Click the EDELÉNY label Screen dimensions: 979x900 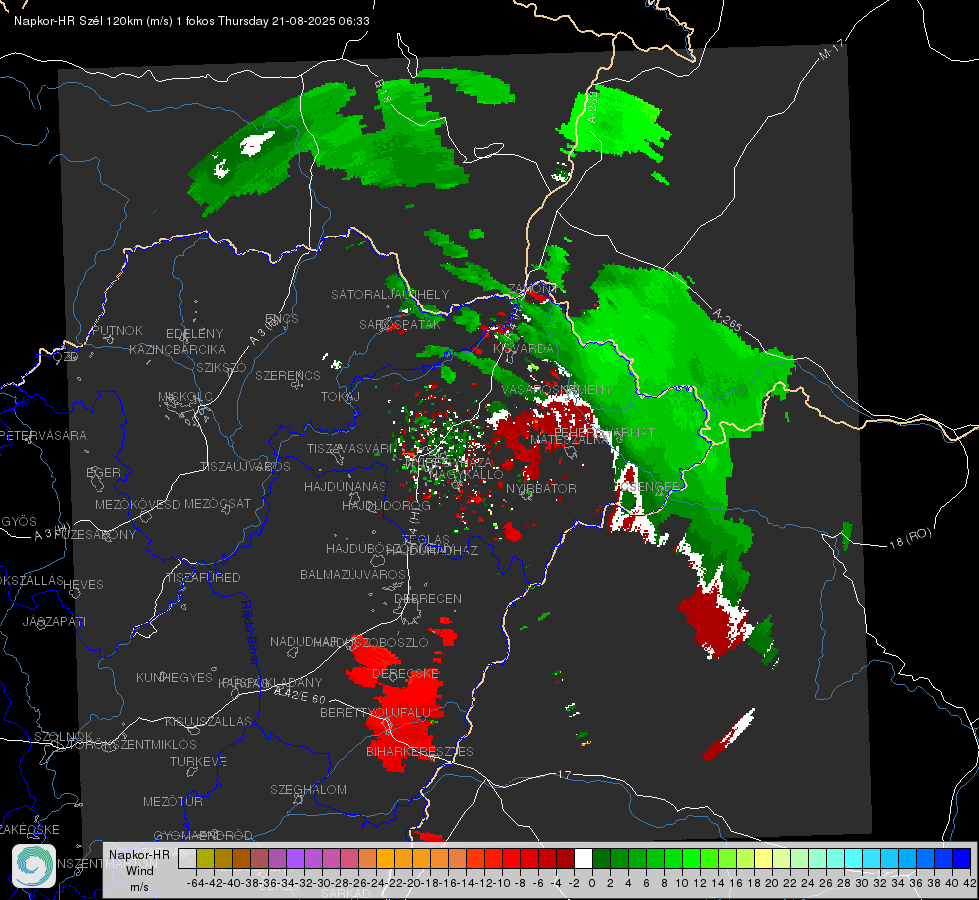[x=194, y=334]
